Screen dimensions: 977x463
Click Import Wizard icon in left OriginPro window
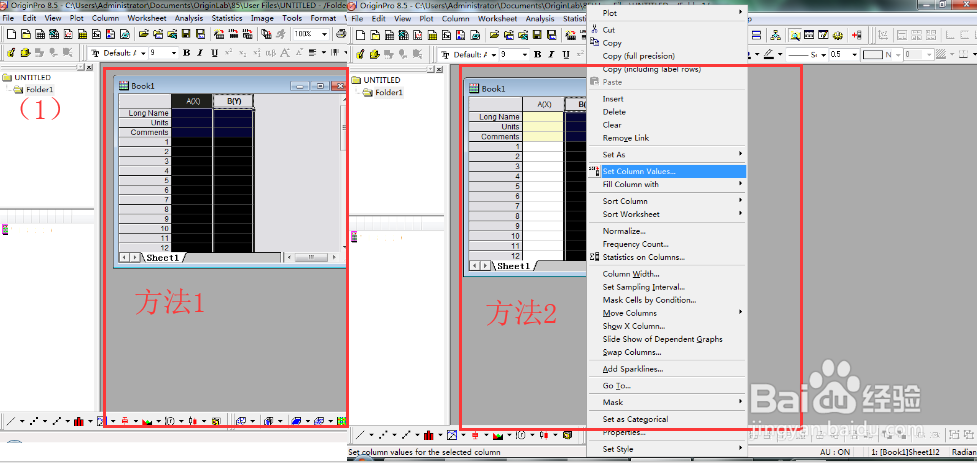tap(219, 34)
